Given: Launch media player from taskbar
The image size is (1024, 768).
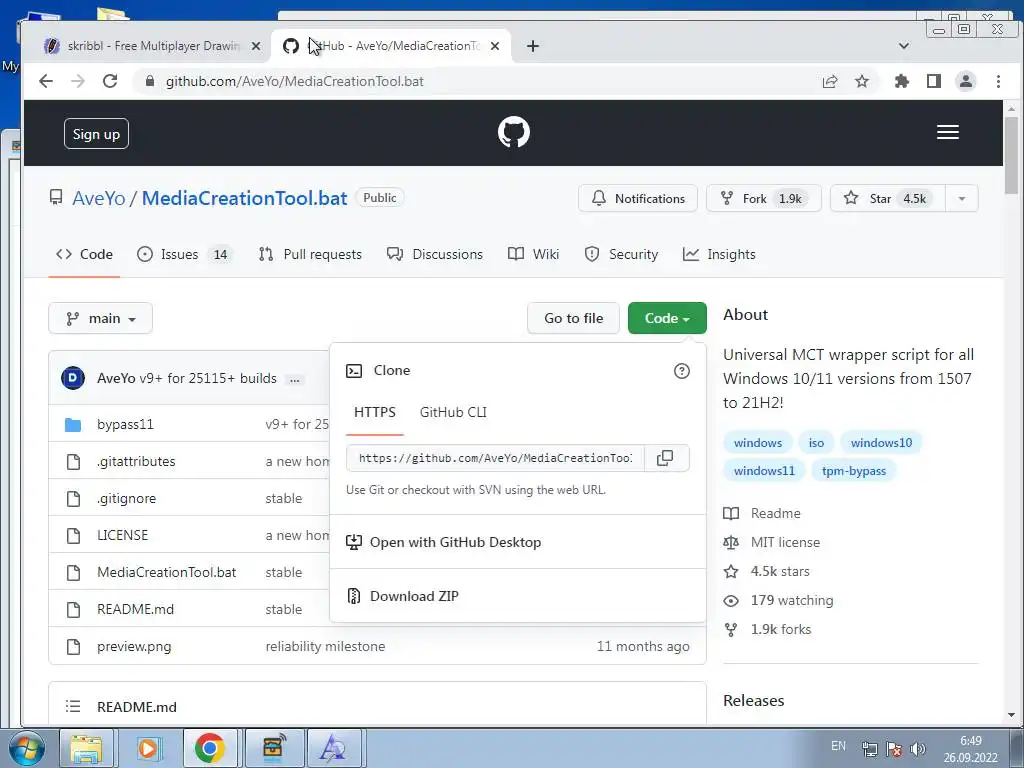Looking at the screenshot, I should pyautogui.click(x=148, y=748).
